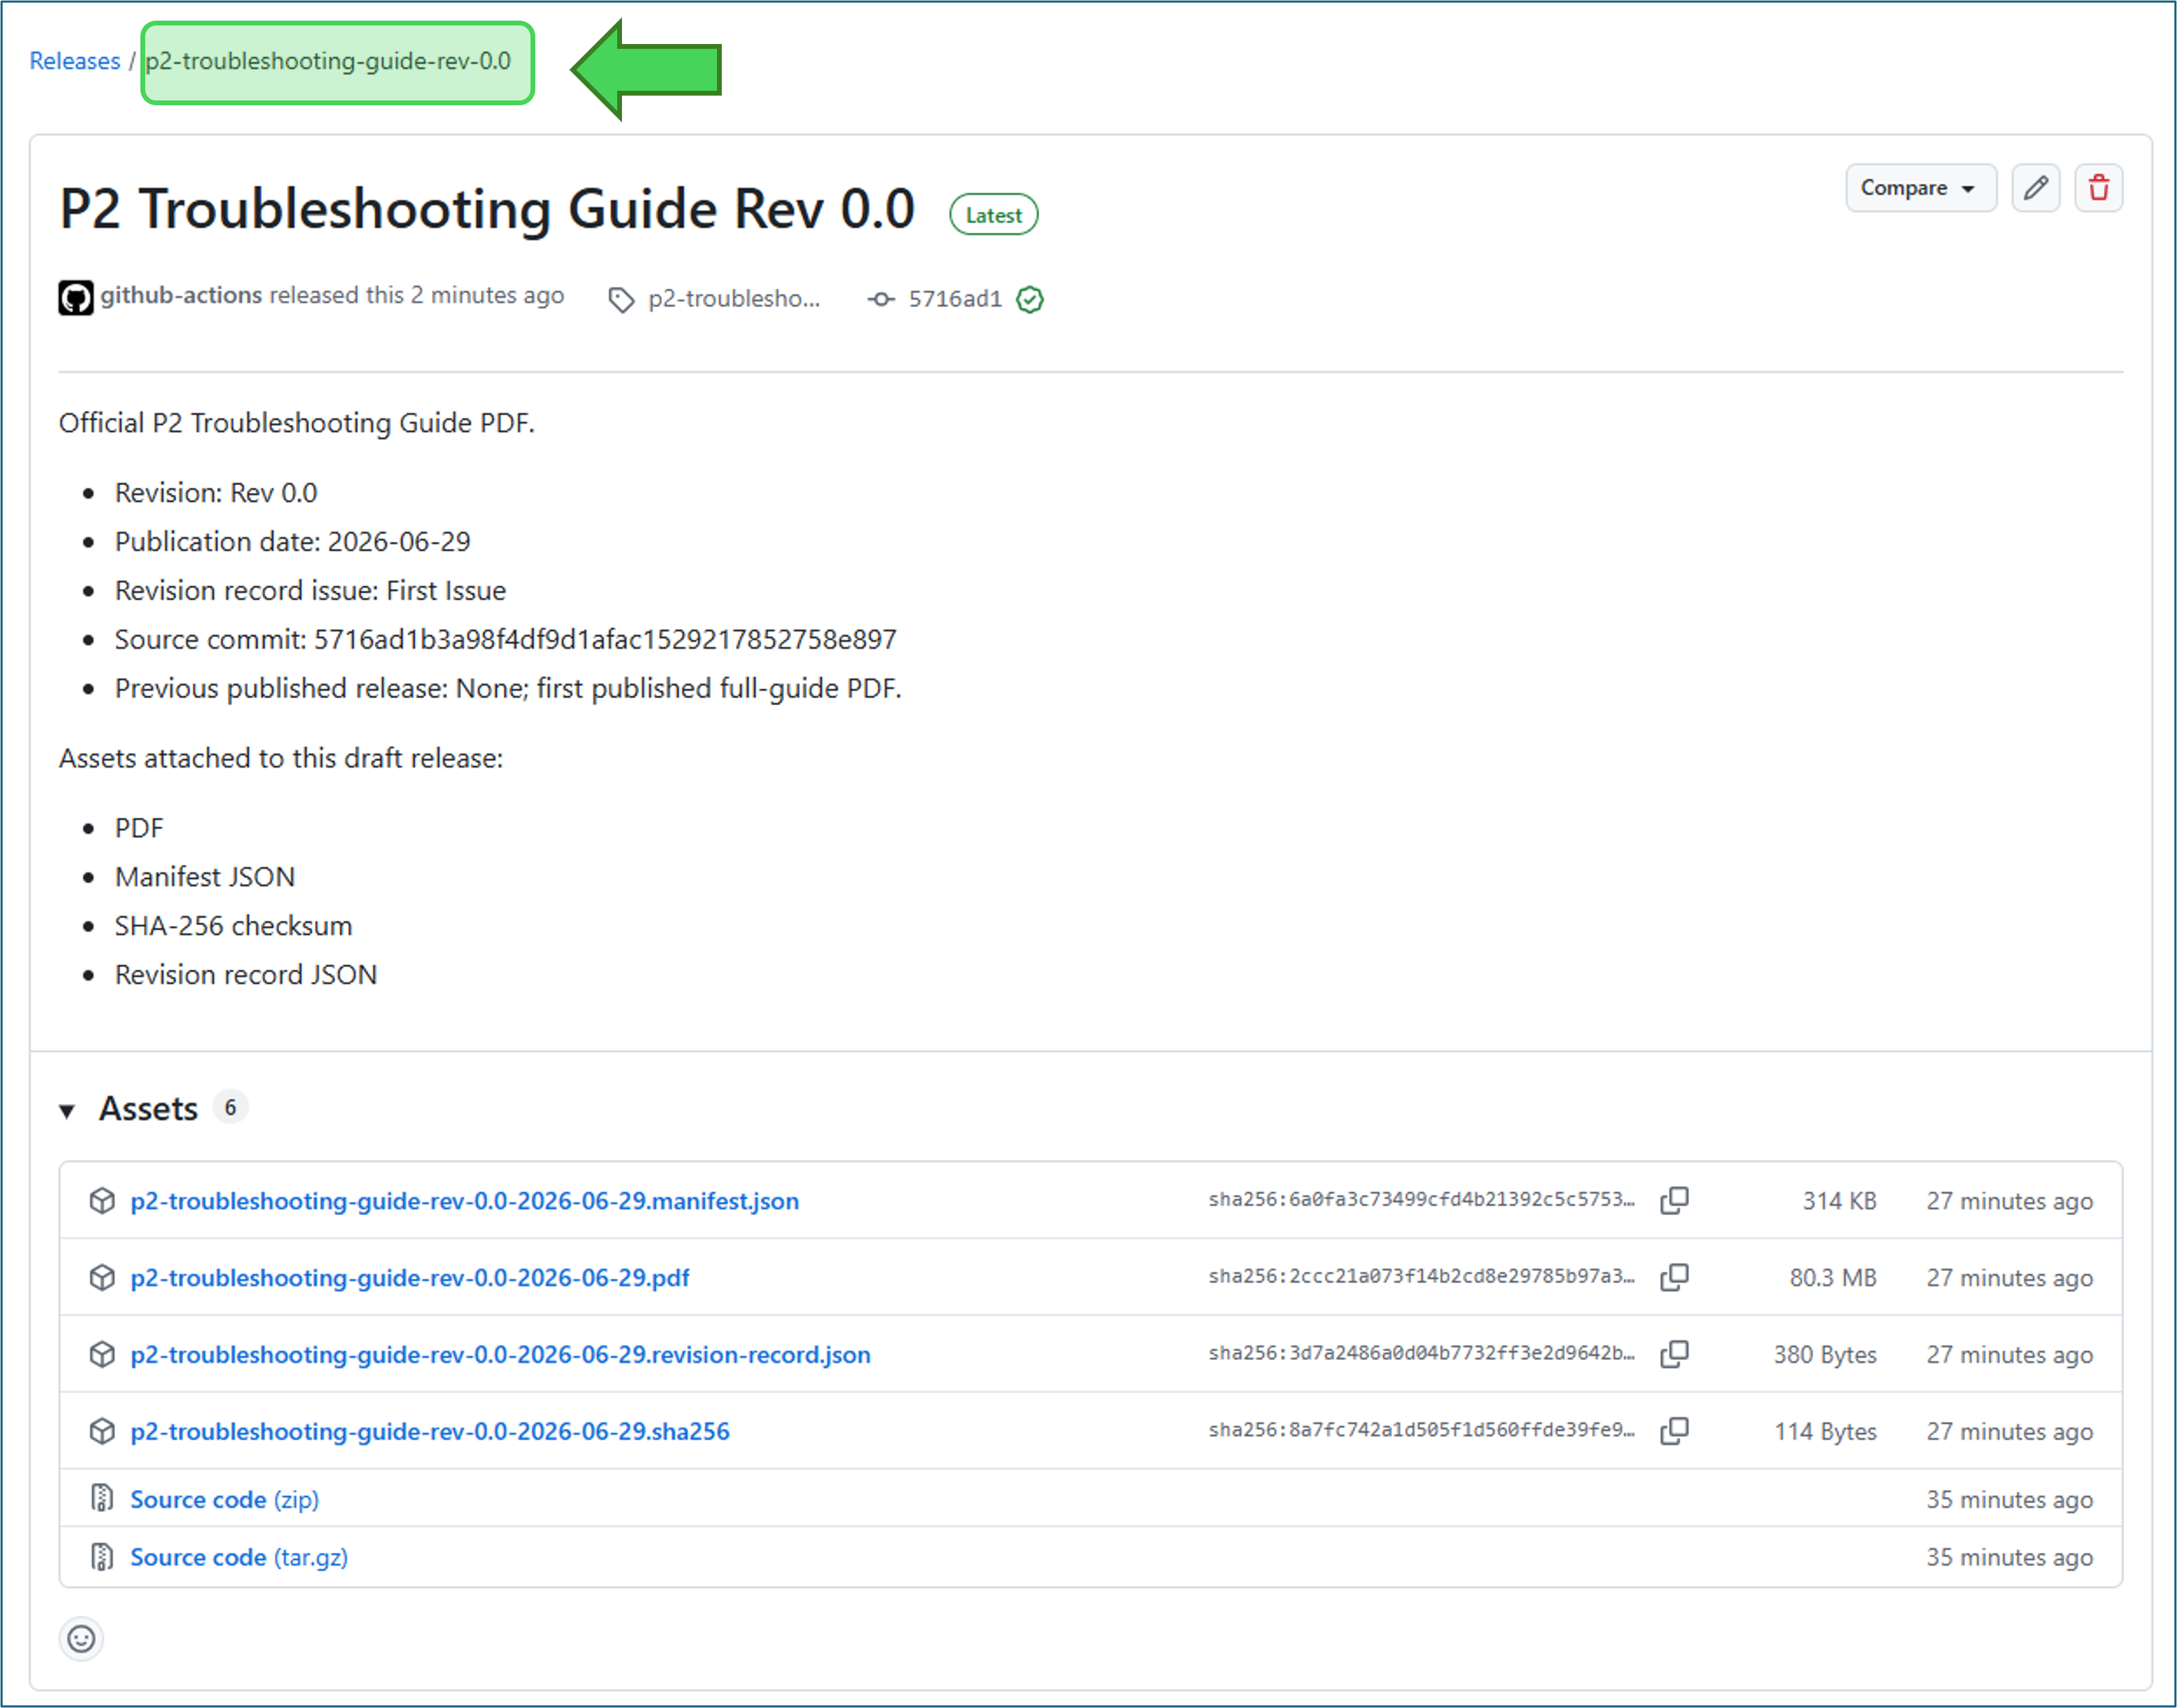Click the 314 KB size value
2177x1708 pixels.
[x=1839, y=1200]
